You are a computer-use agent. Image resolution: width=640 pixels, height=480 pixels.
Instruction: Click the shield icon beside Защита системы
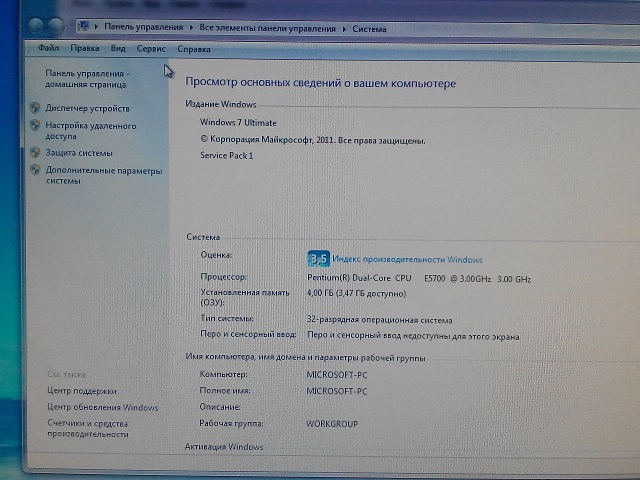(x=34, y=153)
